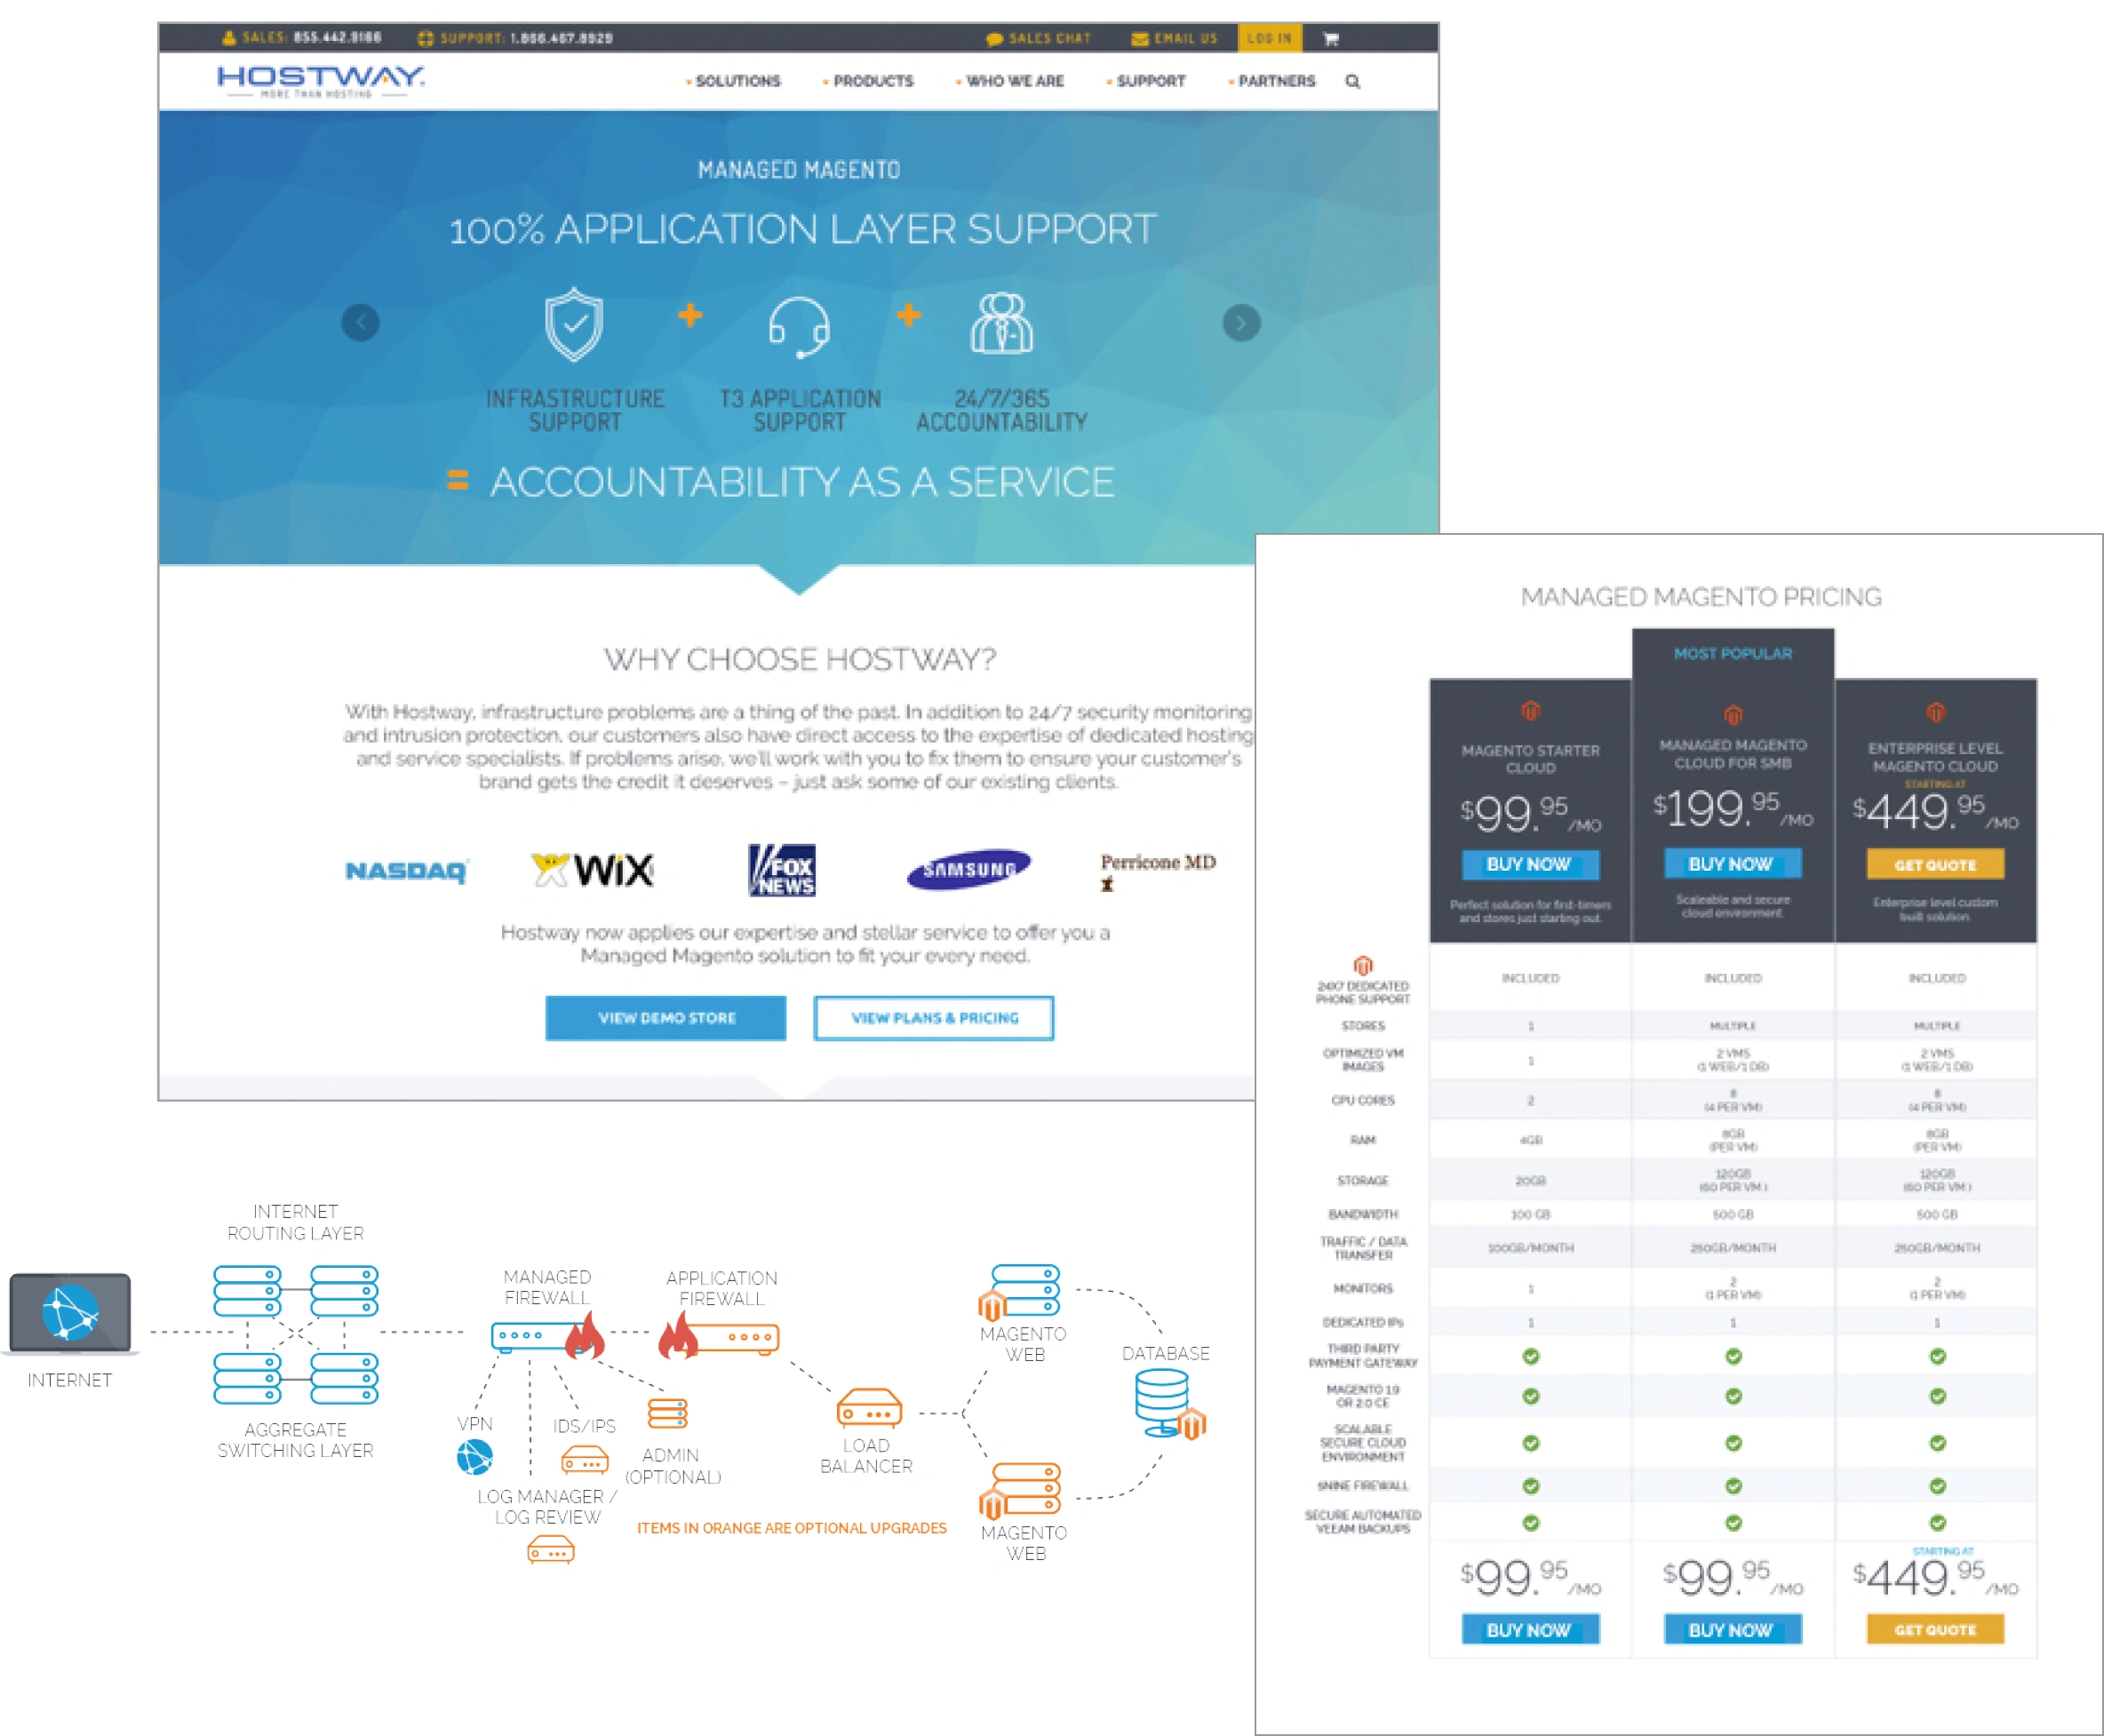Click the blue Magento Web server icon
This screenshot has height=1736, width=2104.
coord(1019,1292)
